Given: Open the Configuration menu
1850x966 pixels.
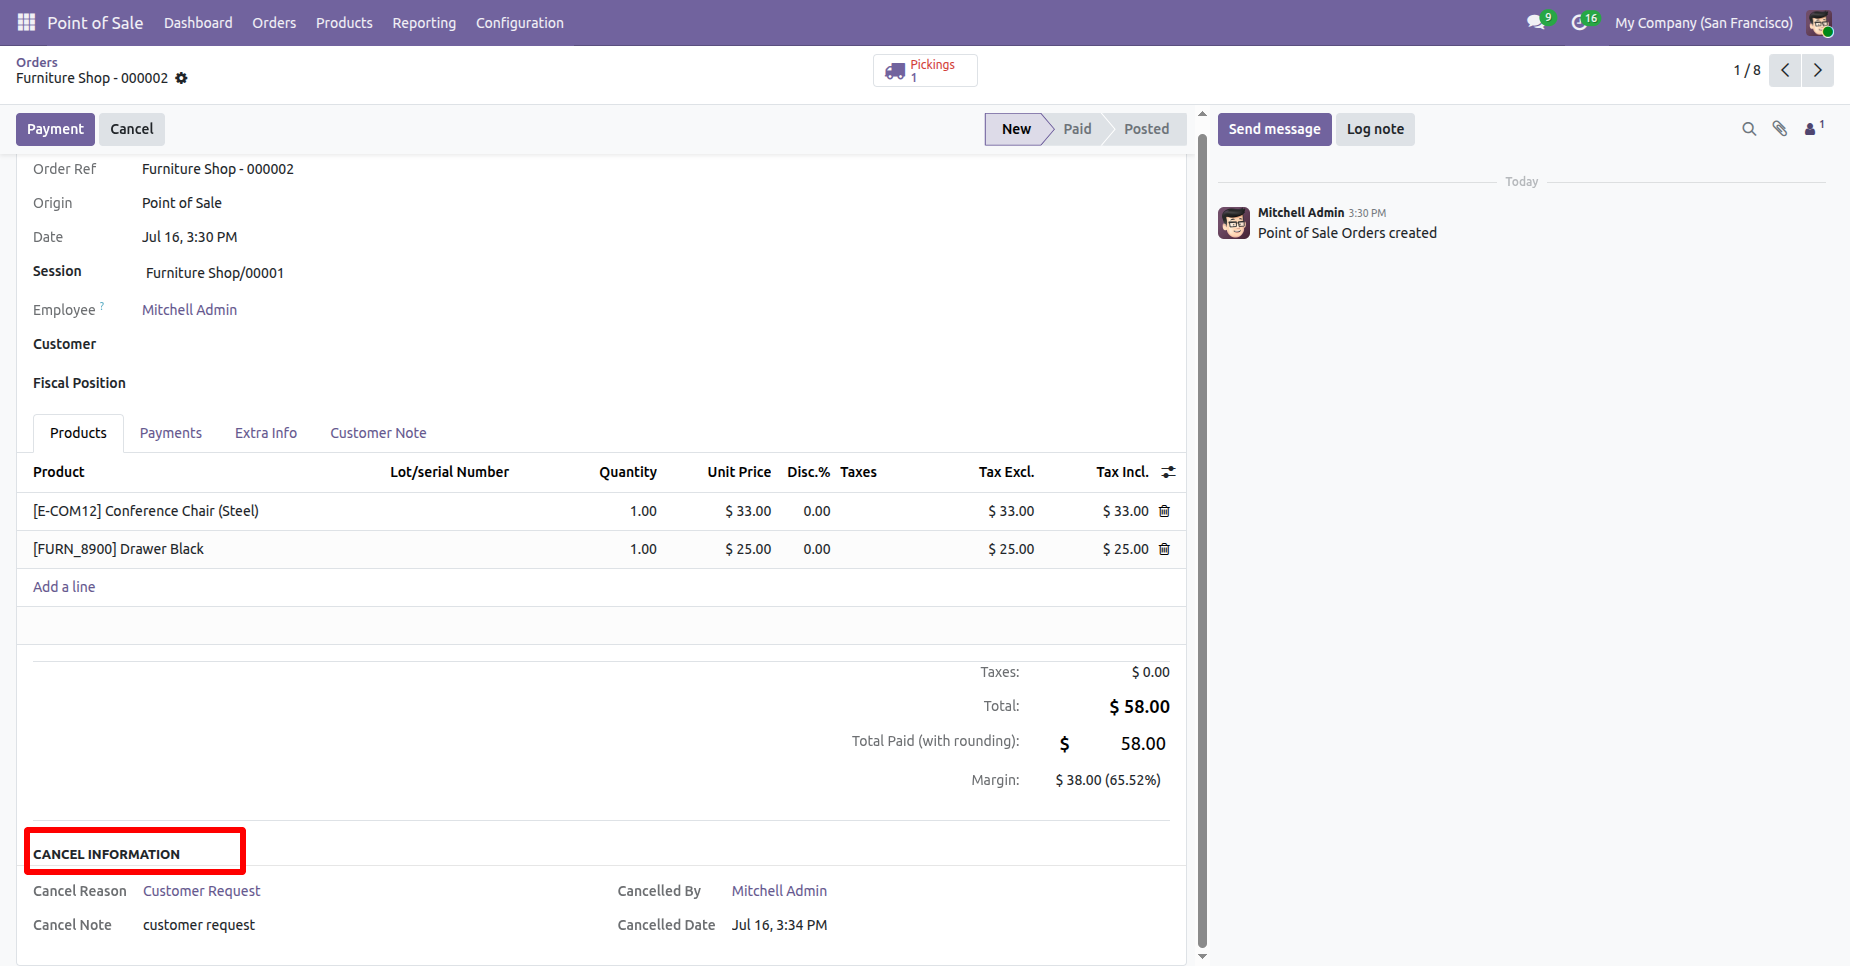Looking at the screenshot, I should point(519,22).
